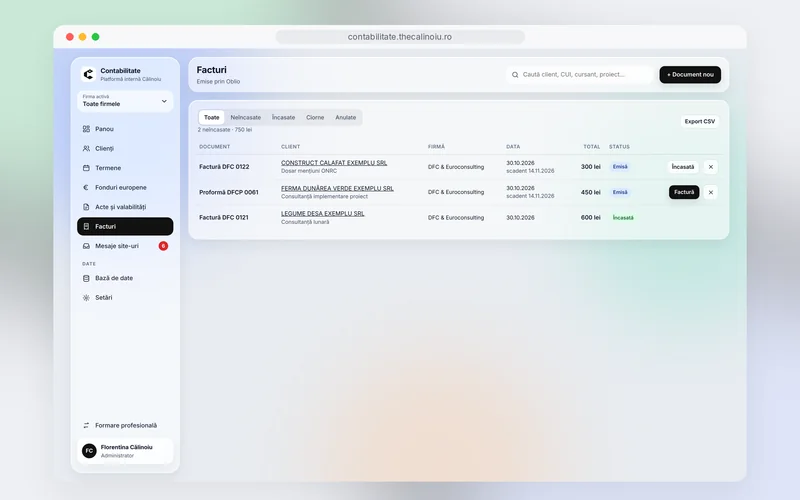Cancel Factură DFC 0122 with its X button

pyautogui.click(x=711, y=167)
